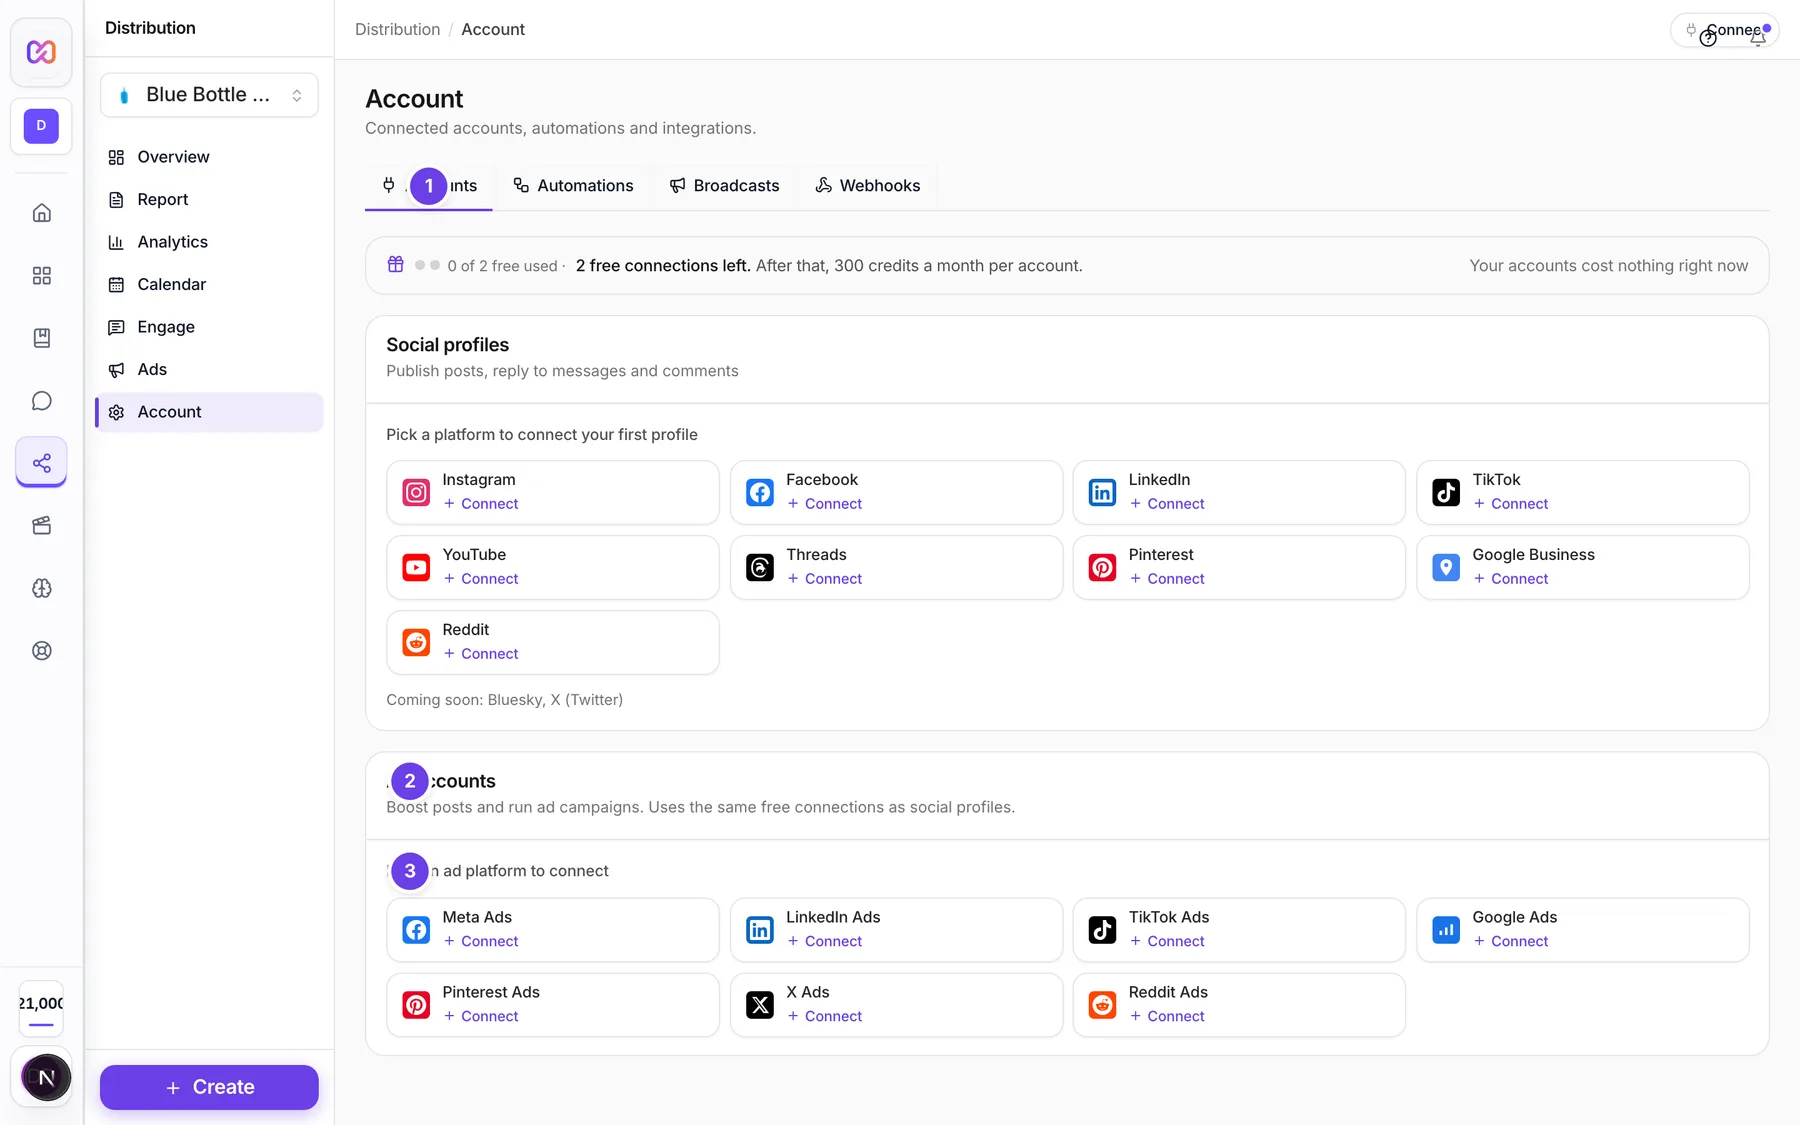Click the dashboard grid icon in rail

pyautogui.click(x=41, y=276)
